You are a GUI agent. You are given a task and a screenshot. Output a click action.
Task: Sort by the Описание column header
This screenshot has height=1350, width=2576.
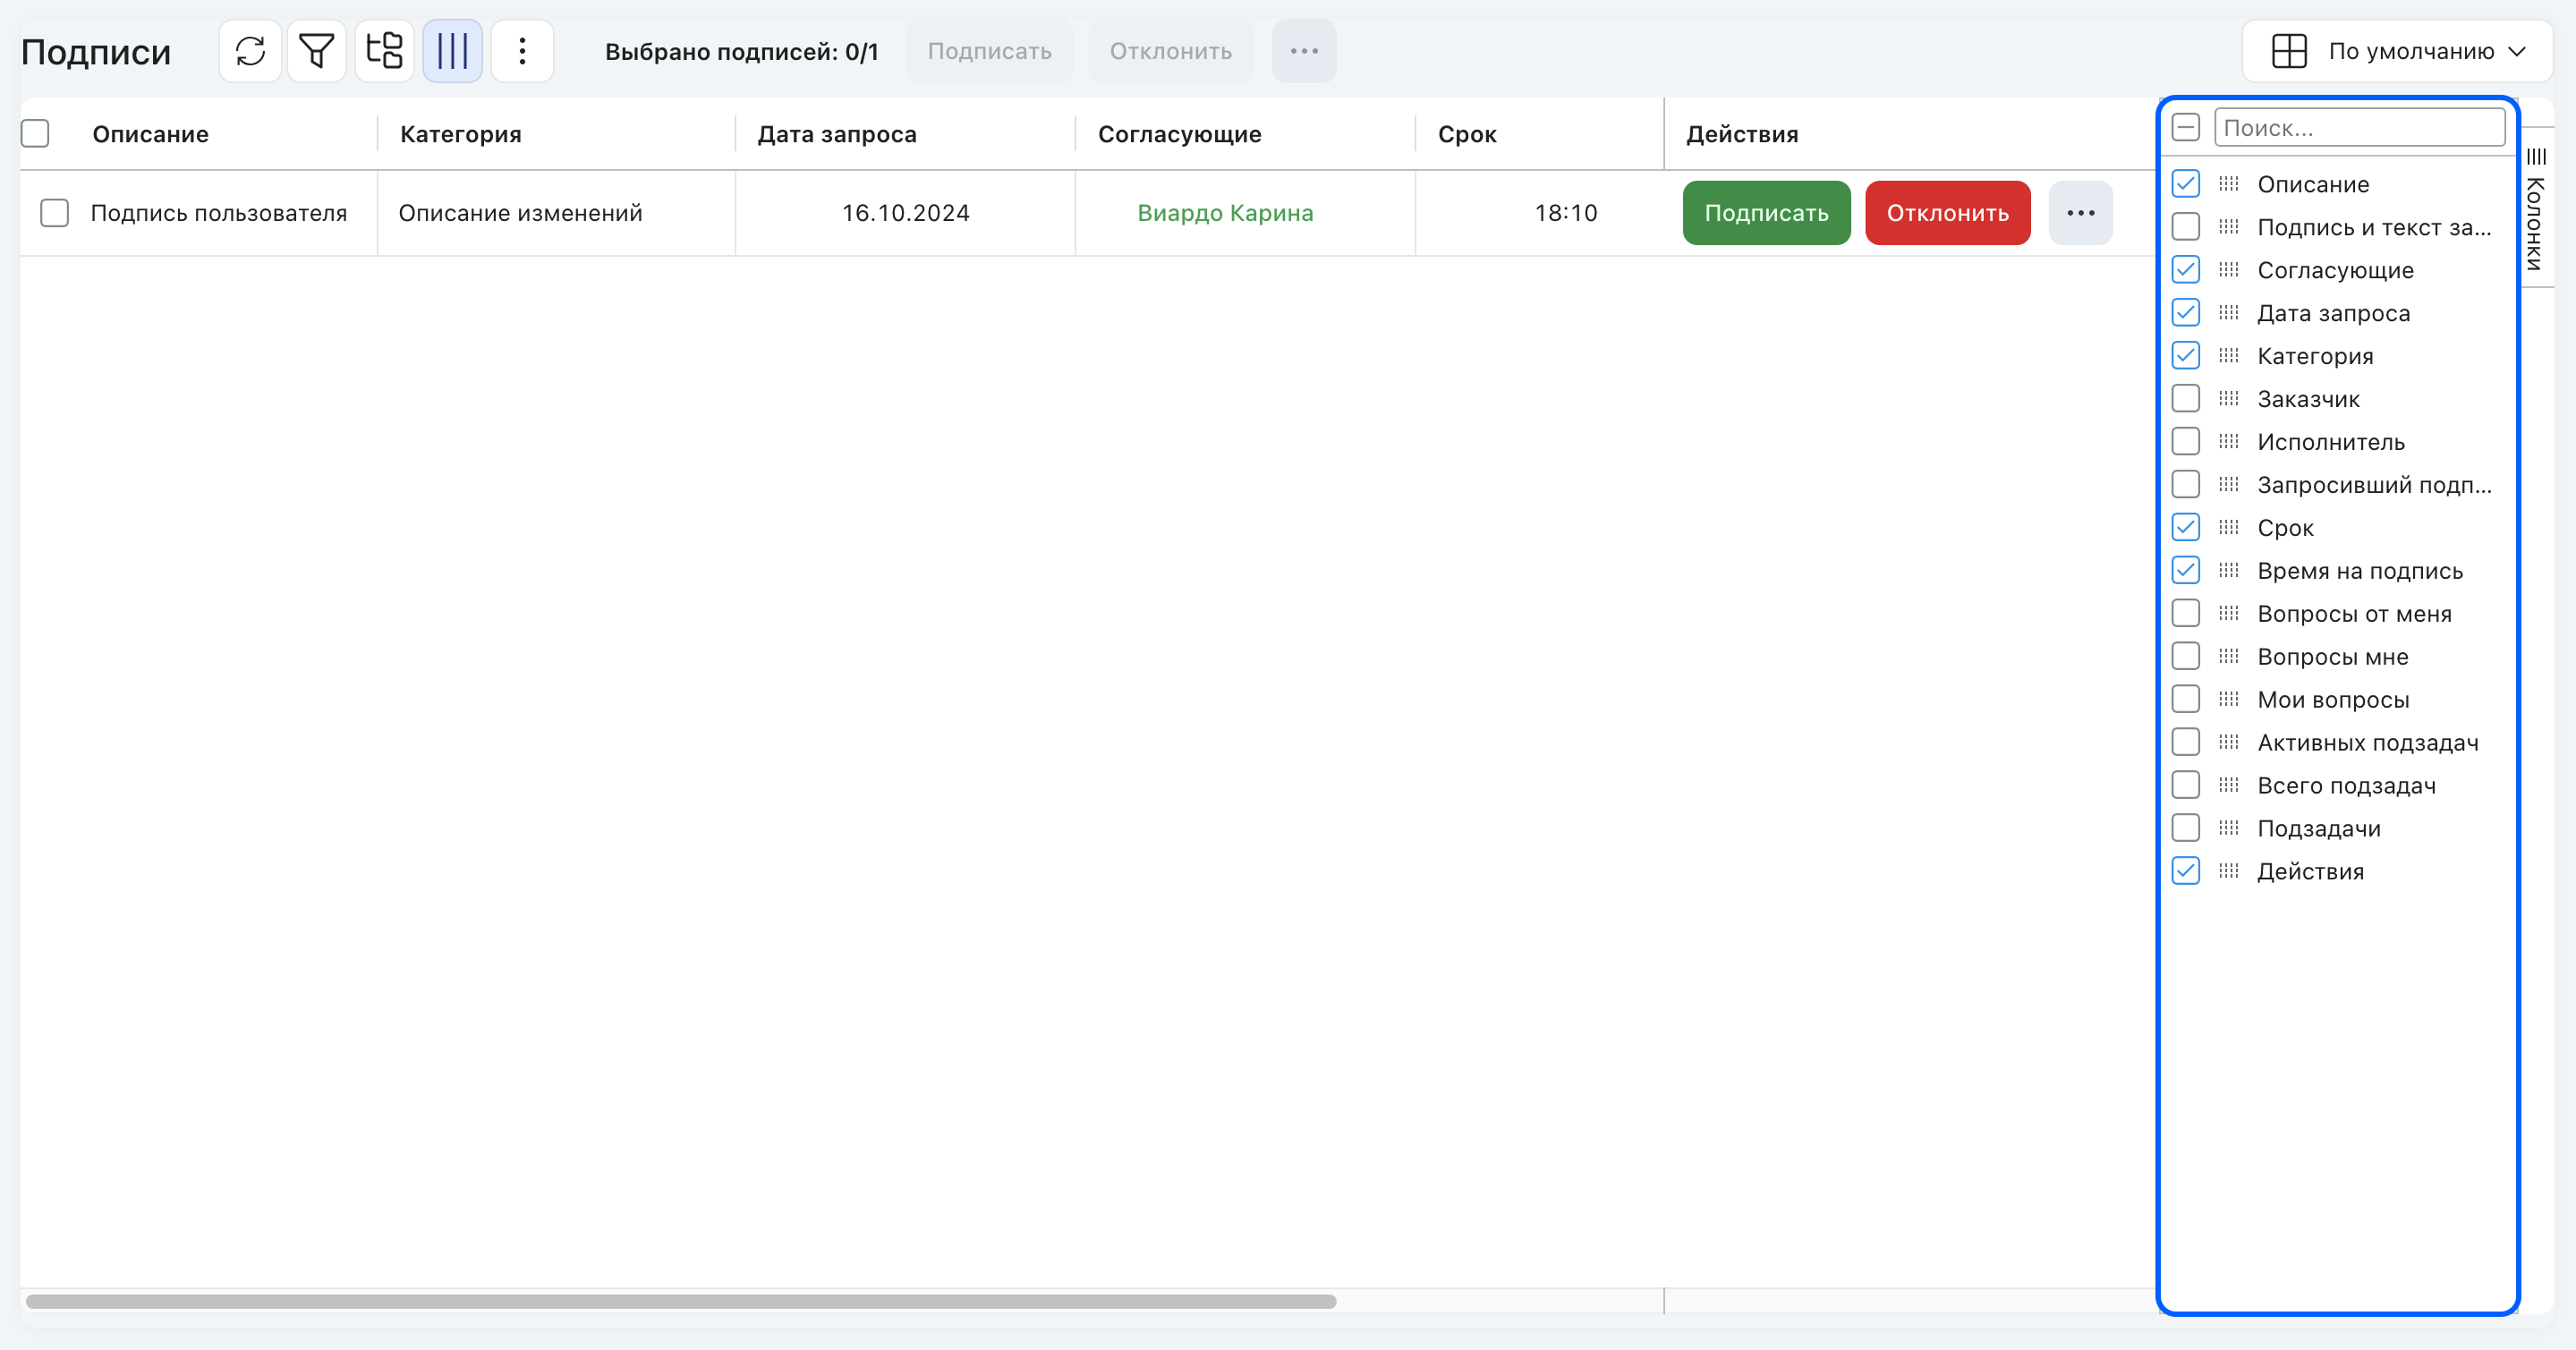[x=151, y=134]
